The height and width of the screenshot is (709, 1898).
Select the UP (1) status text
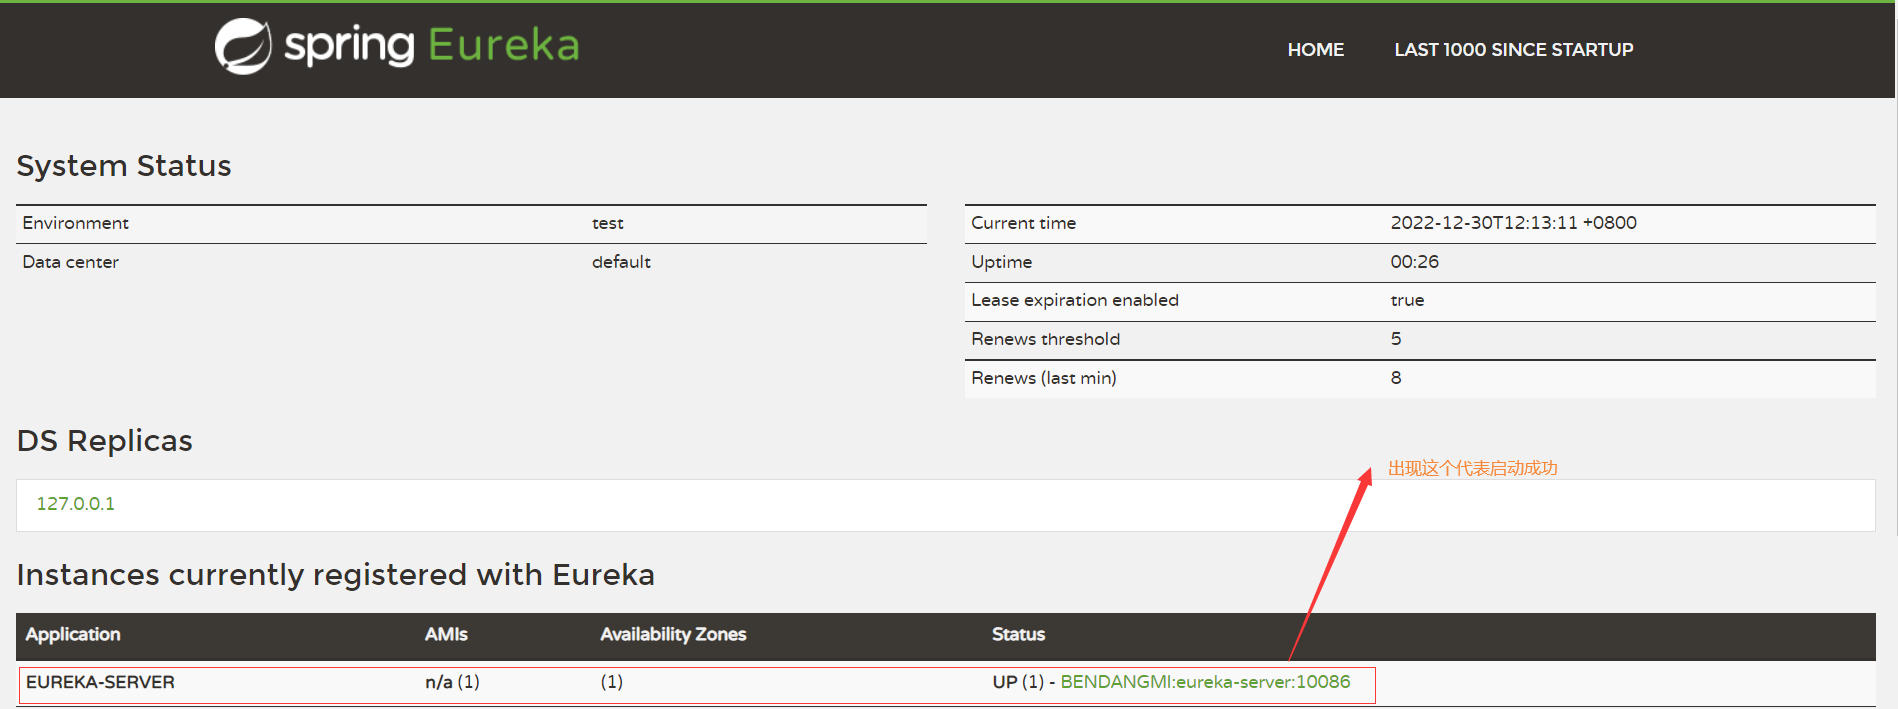(x=1018, y=682)
